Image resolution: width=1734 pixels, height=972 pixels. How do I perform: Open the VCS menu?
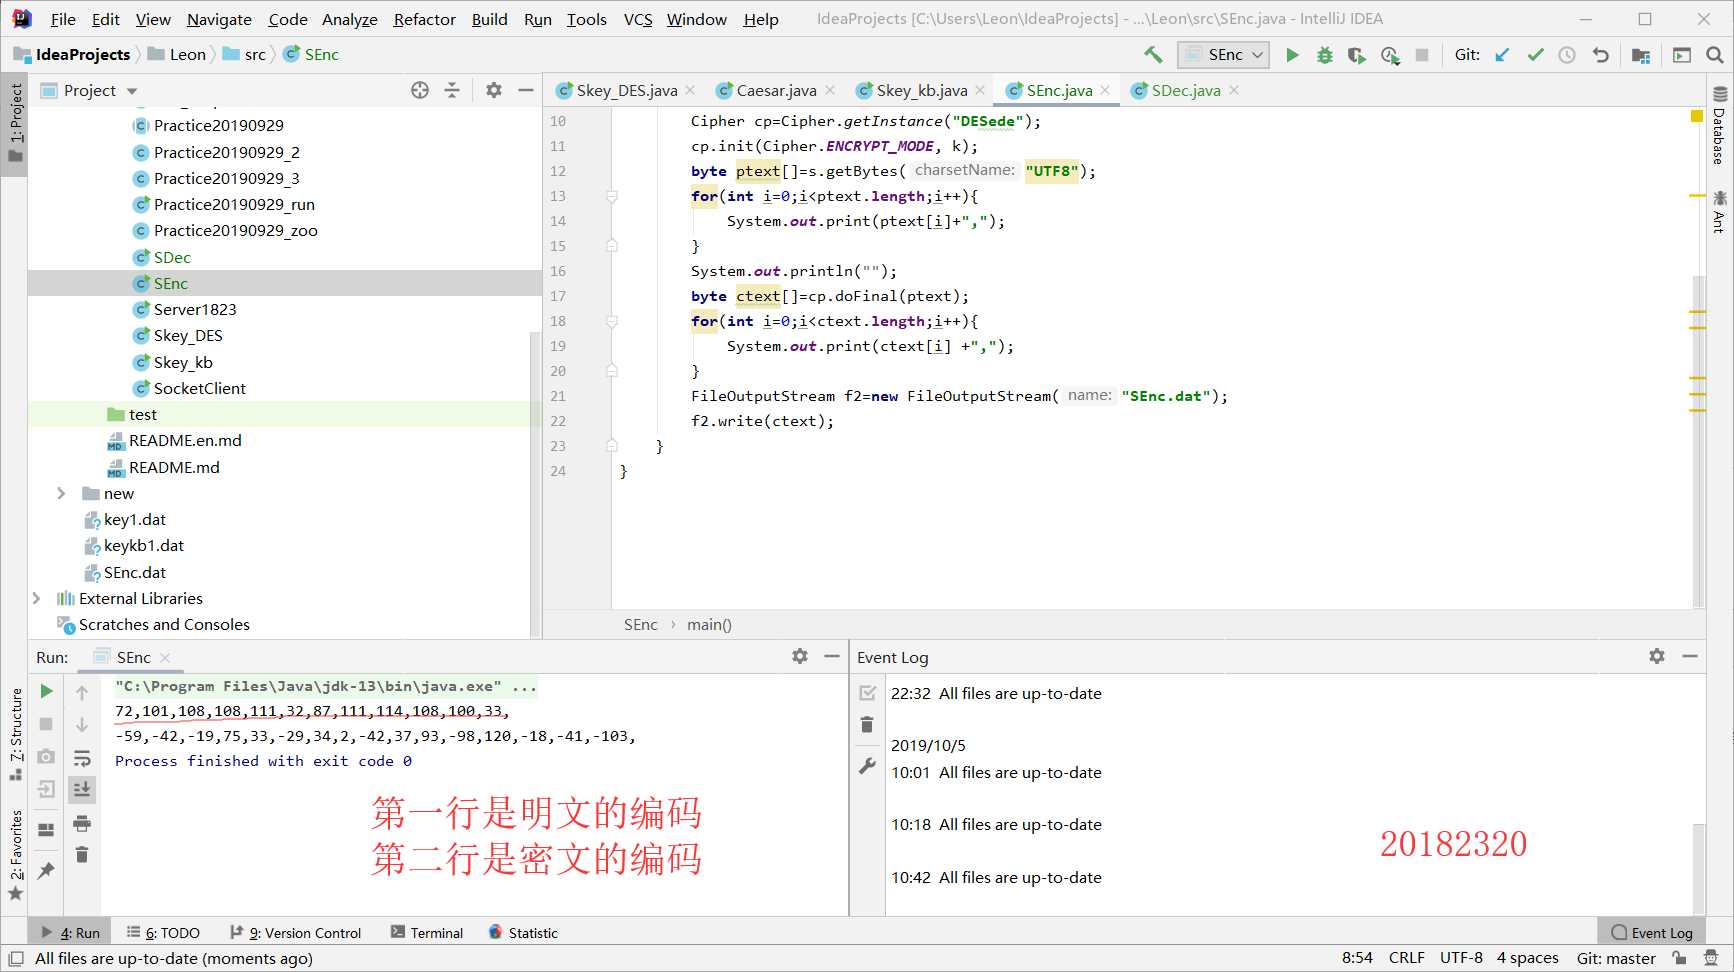click(x=637, y=19)
